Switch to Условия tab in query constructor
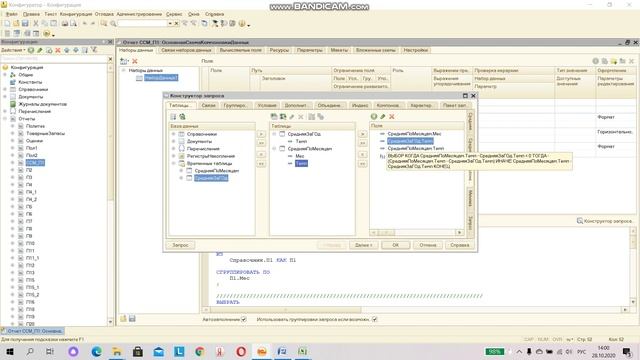The image size is (640, 360). pos(267,105)
